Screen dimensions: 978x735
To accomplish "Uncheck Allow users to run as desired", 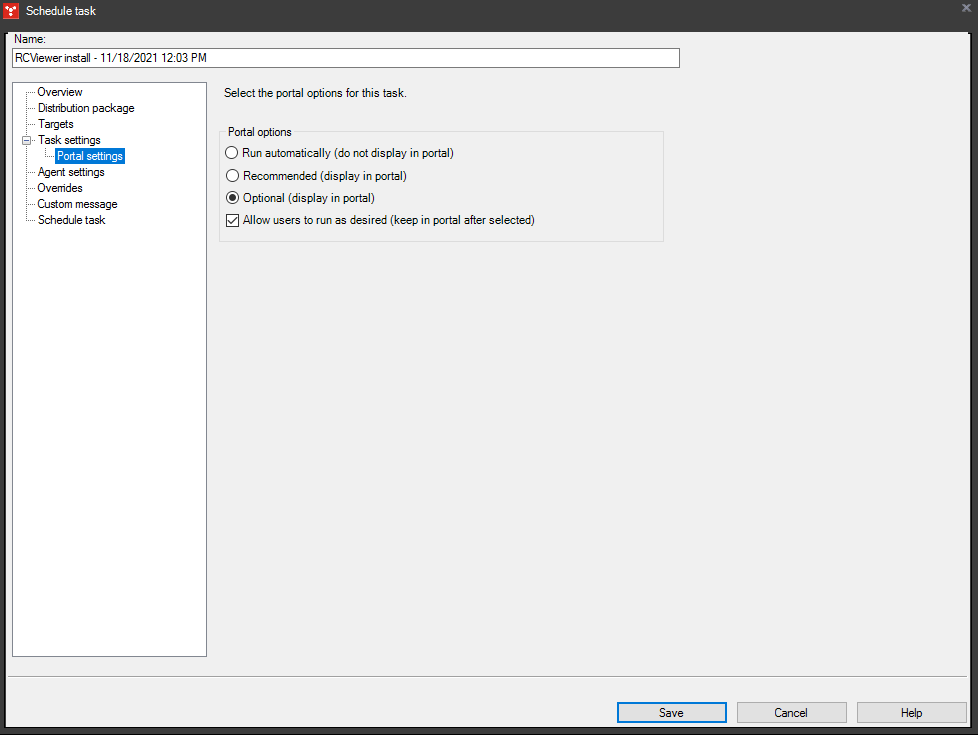I will tap(232, 219).
